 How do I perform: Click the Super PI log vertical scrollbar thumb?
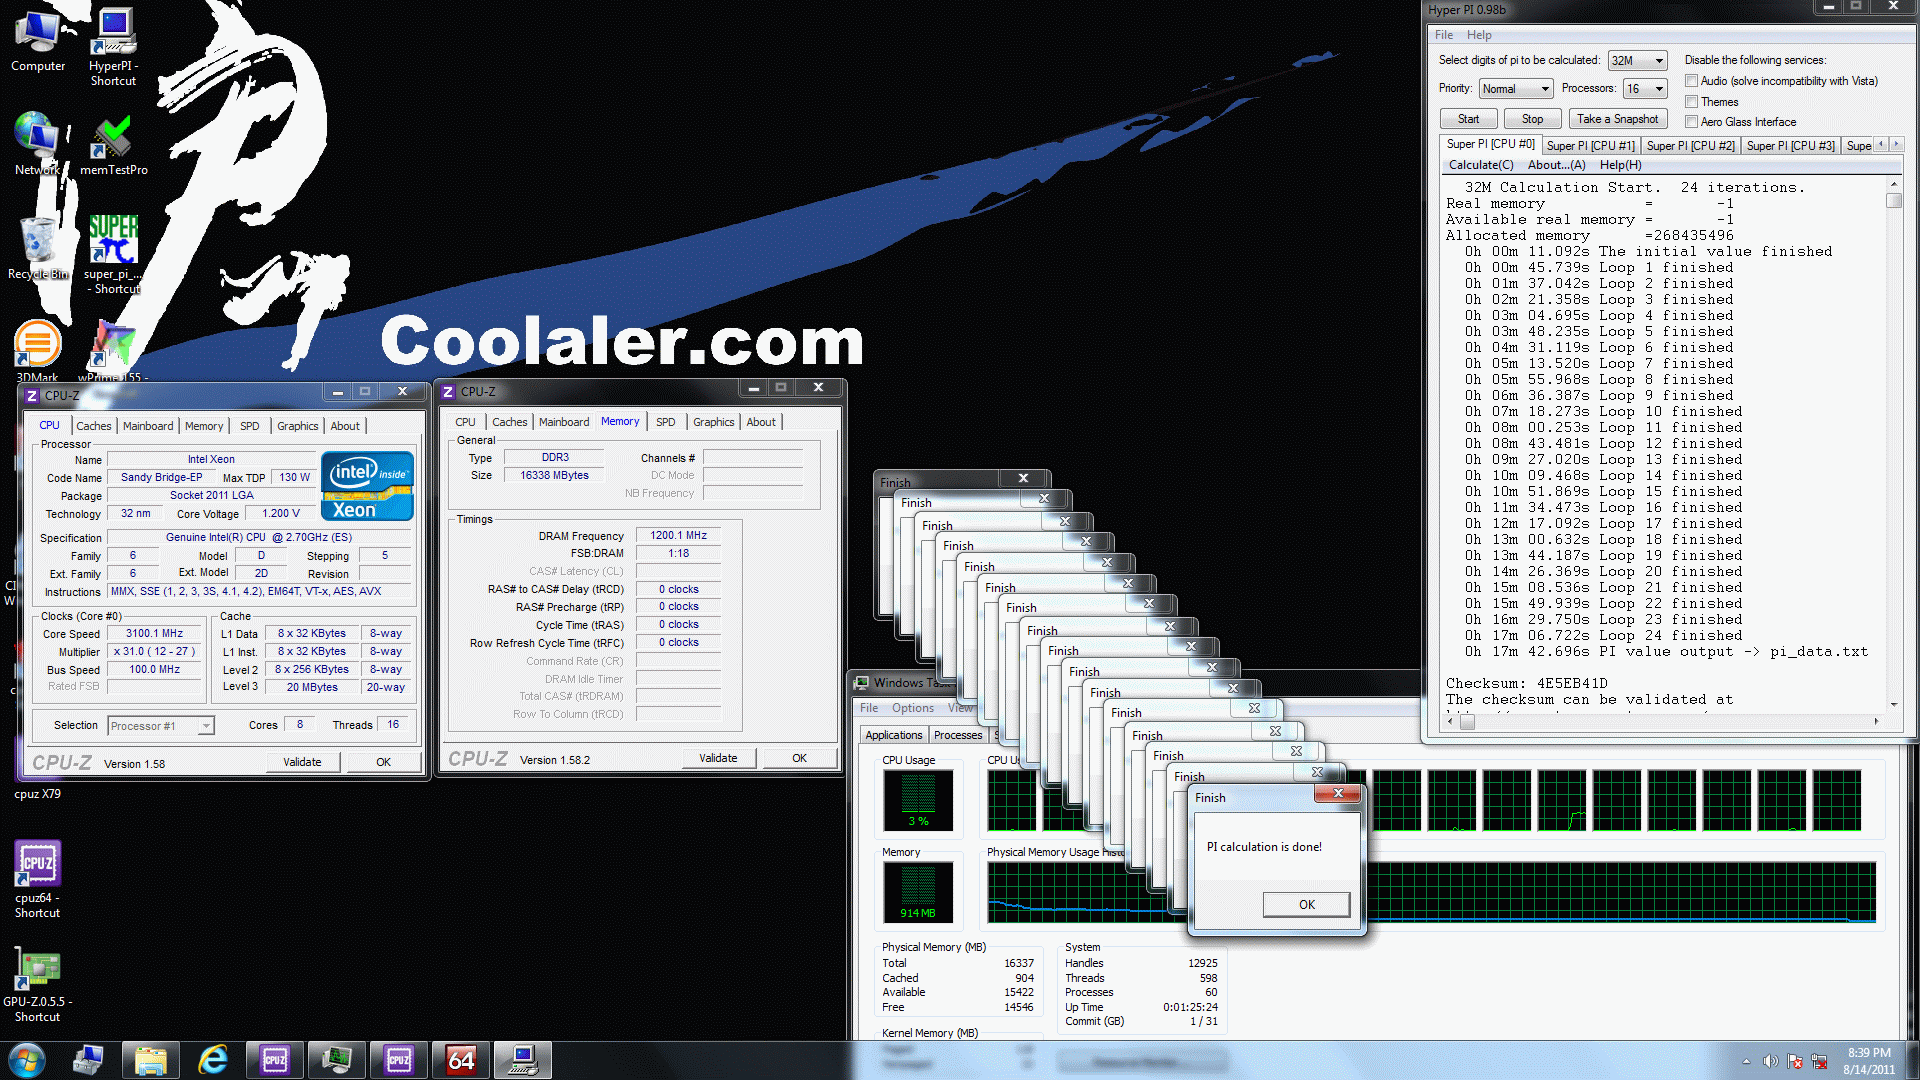coord(1893,201)
